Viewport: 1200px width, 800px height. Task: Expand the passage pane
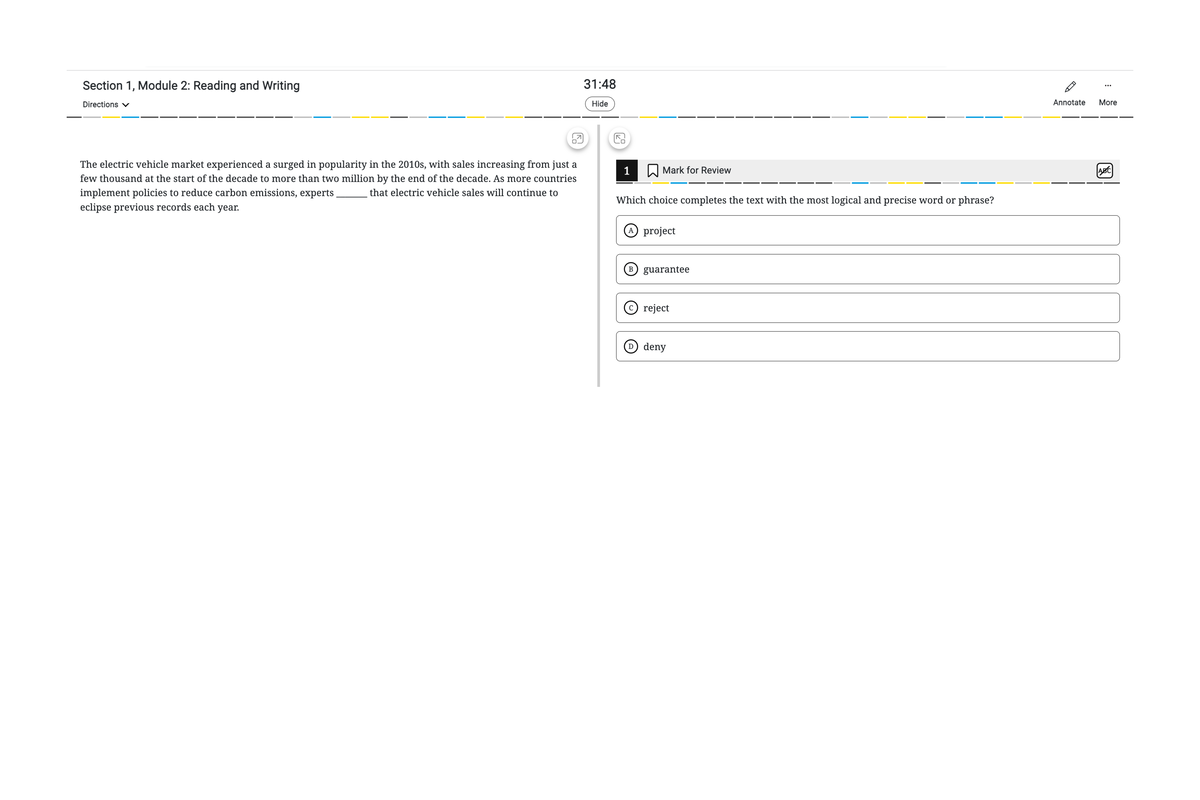pyautogui.click(x=576, y=139)
